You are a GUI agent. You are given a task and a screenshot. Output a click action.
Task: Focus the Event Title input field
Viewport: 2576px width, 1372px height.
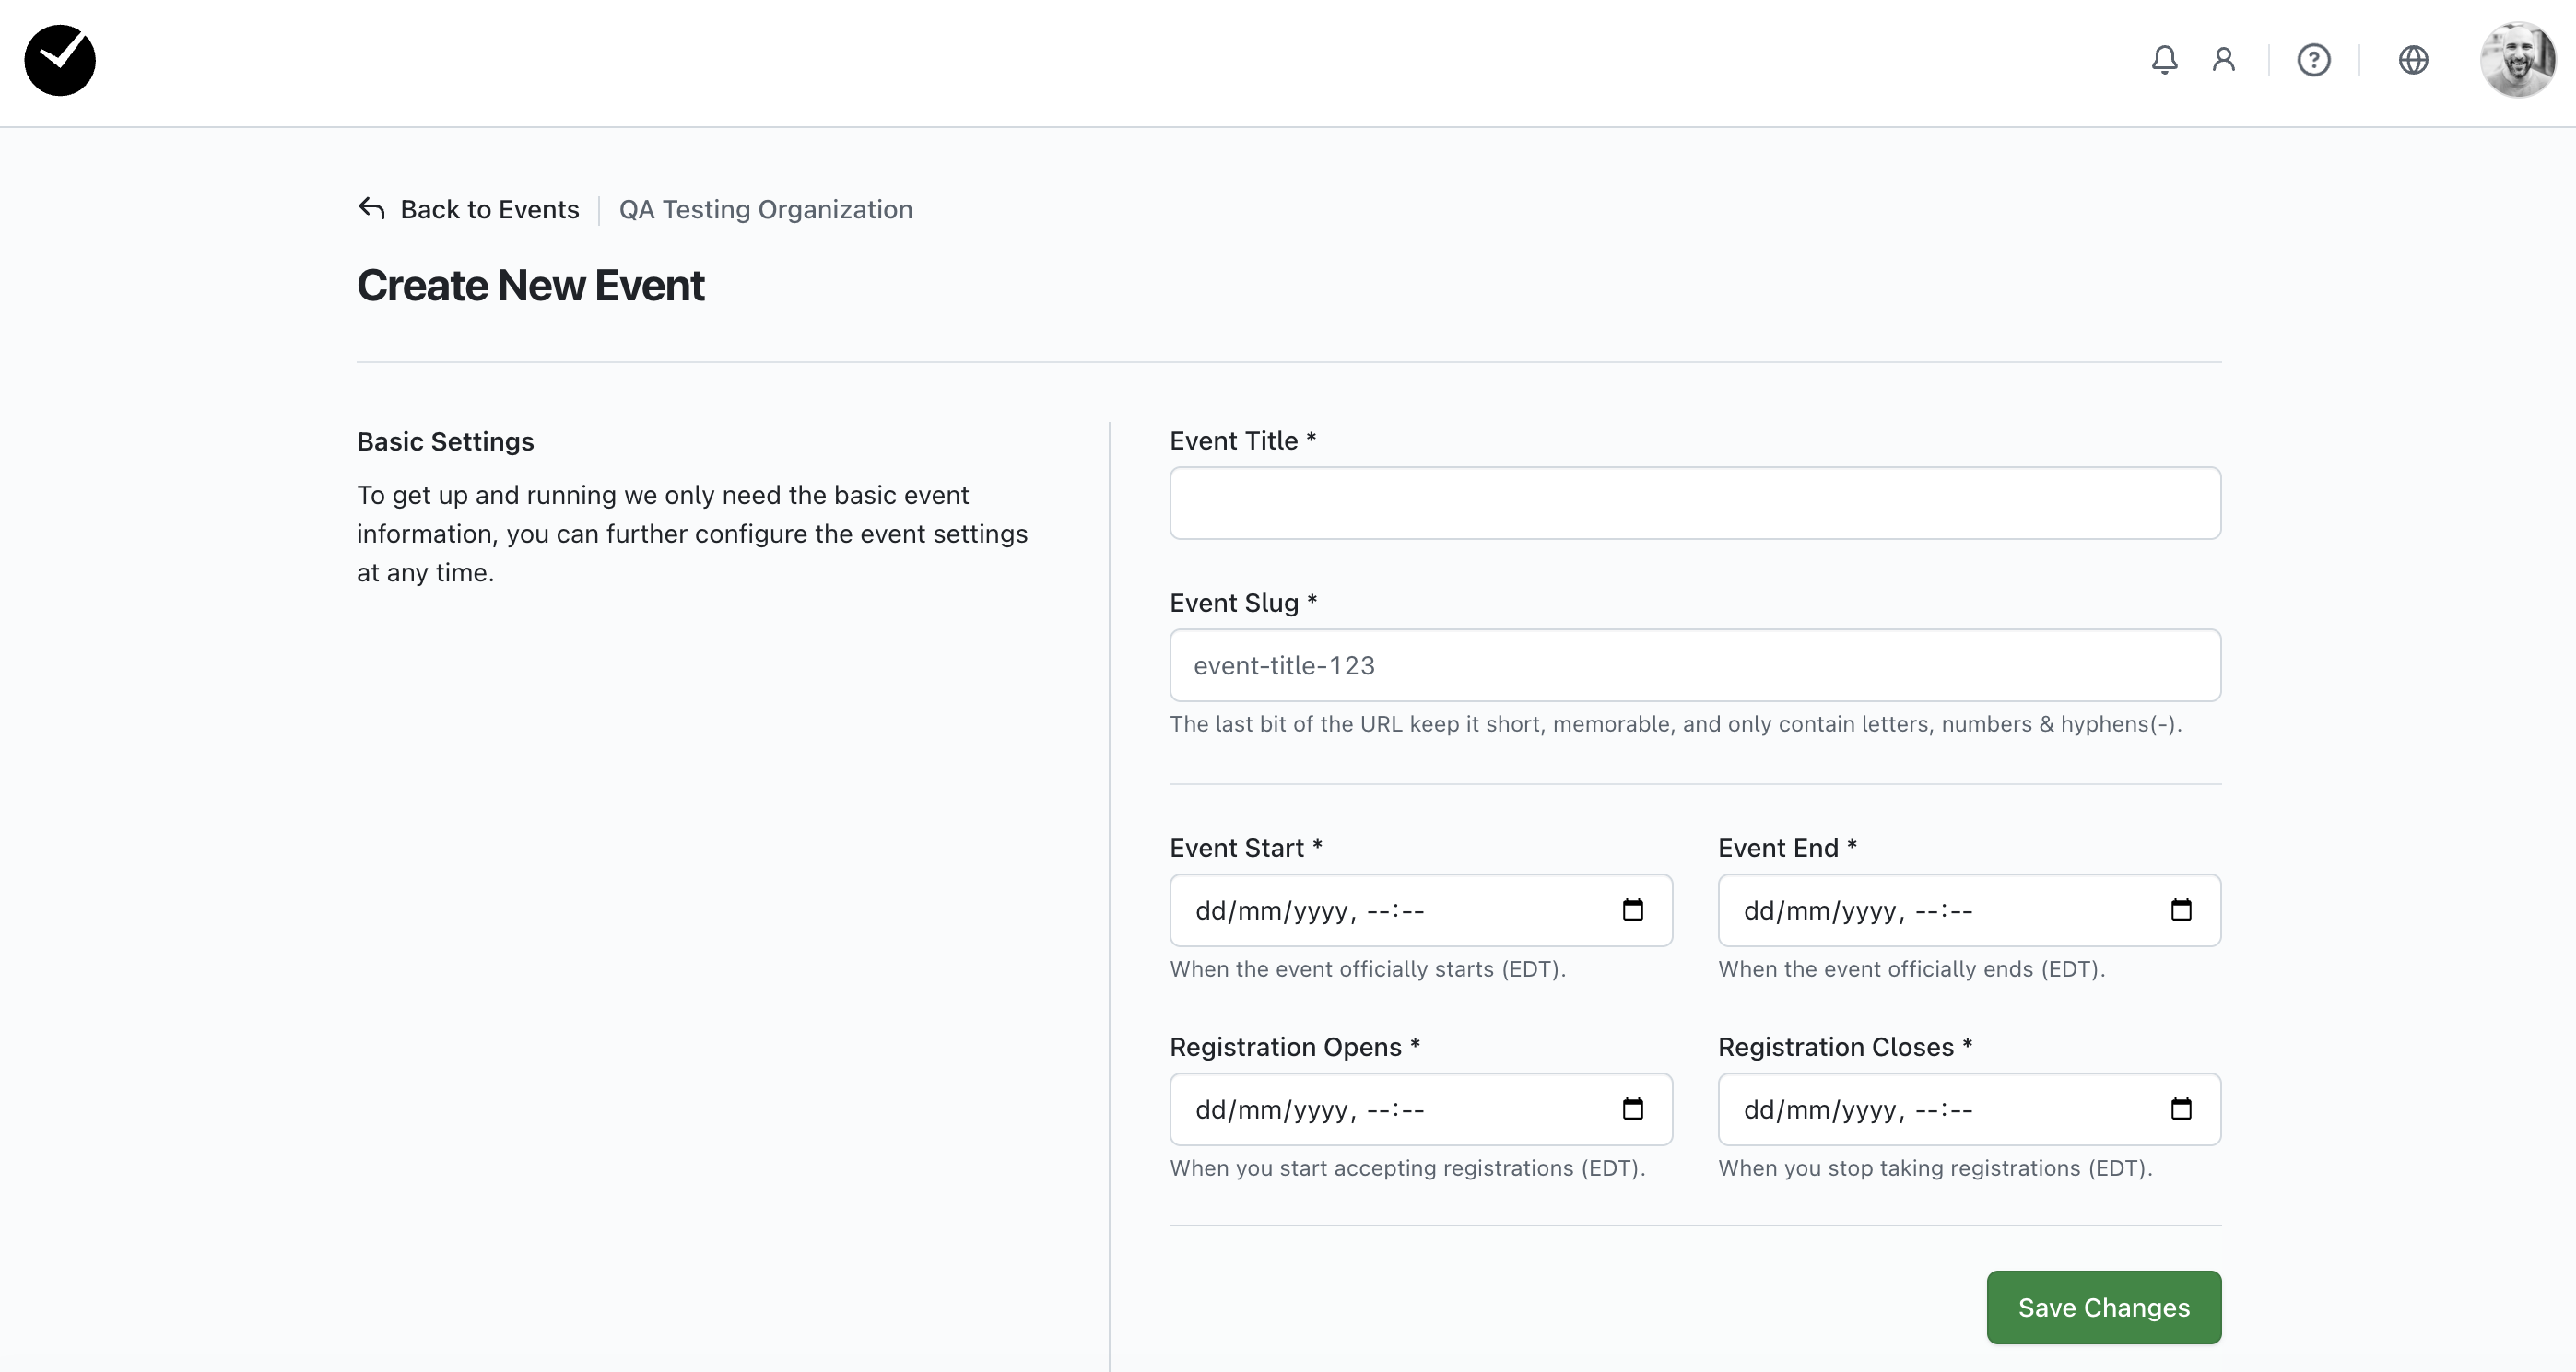click(1694, 503)
